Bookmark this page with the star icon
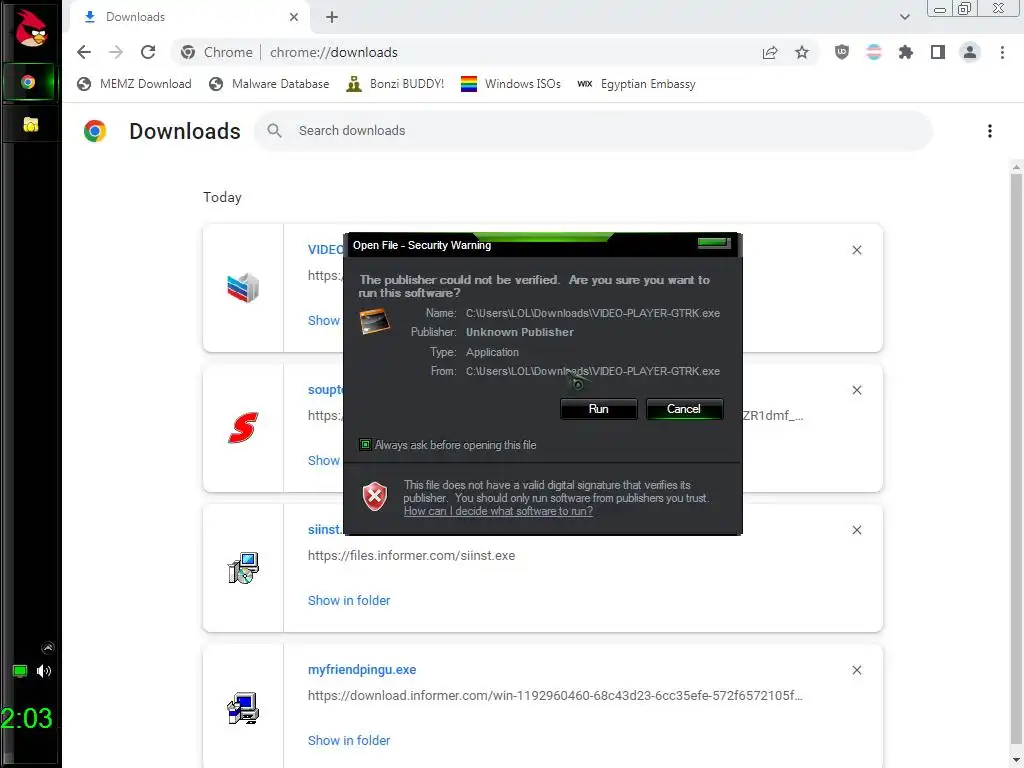This screenshot has width=1024, height=768. click(802, 52)
